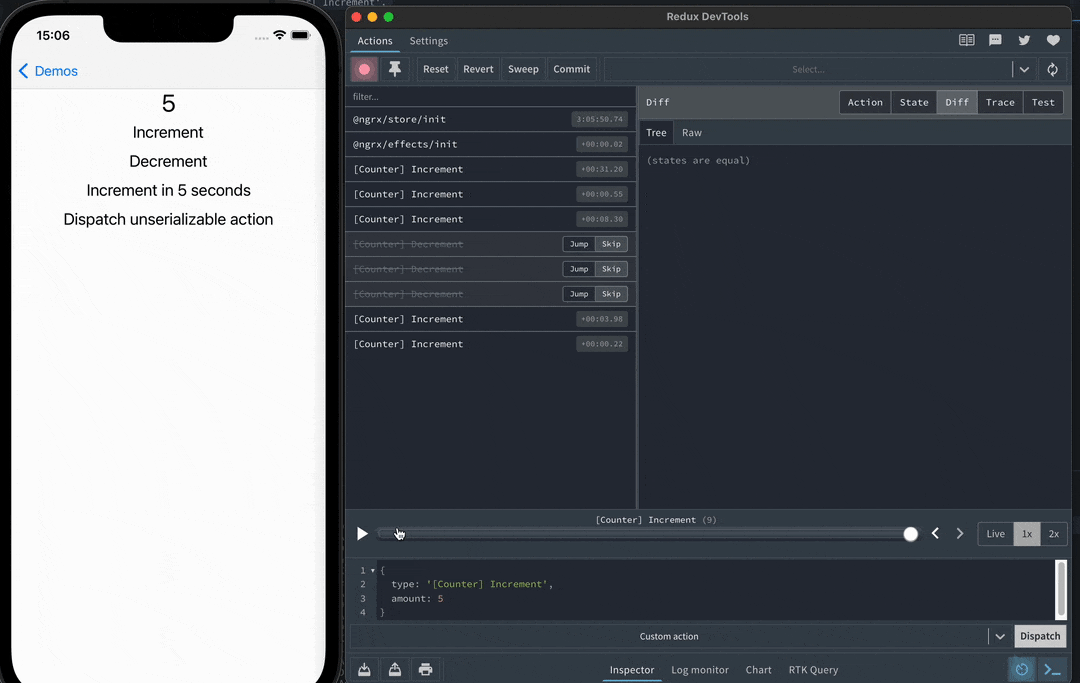Toggle the red record/pause recording button
1080x683 pixels.
(364, 69)
